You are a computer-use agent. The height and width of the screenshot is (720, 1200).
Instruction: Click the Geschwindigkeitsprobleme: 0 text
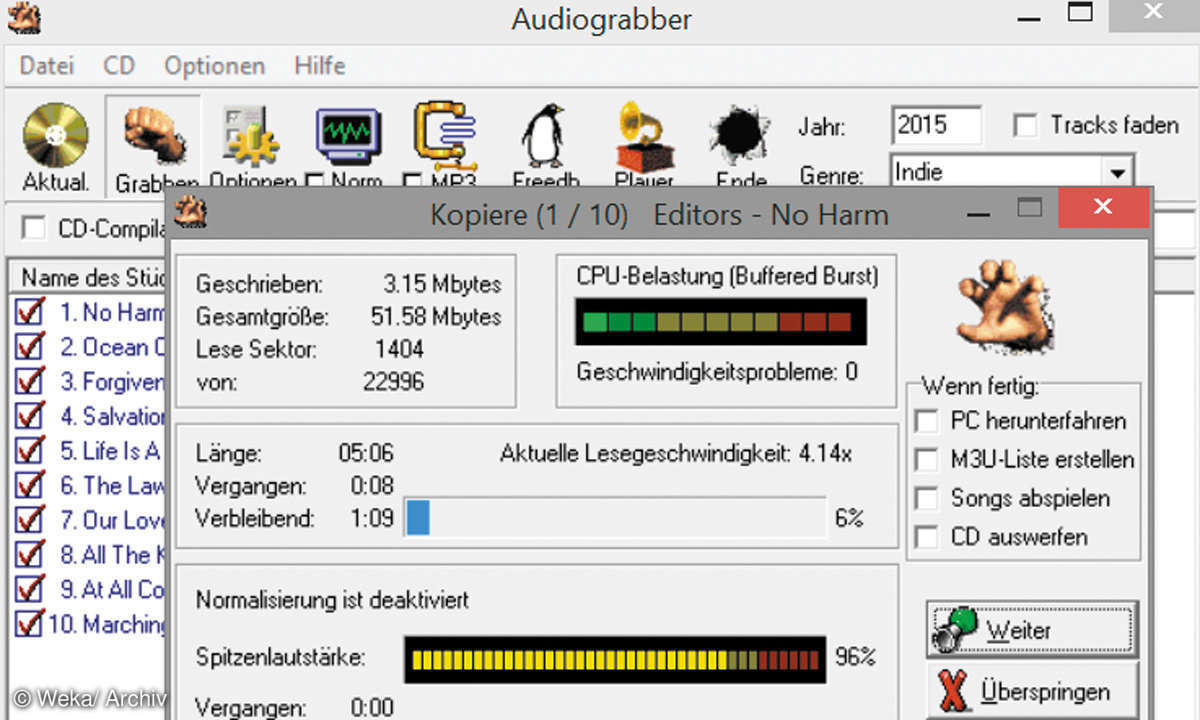717,372
